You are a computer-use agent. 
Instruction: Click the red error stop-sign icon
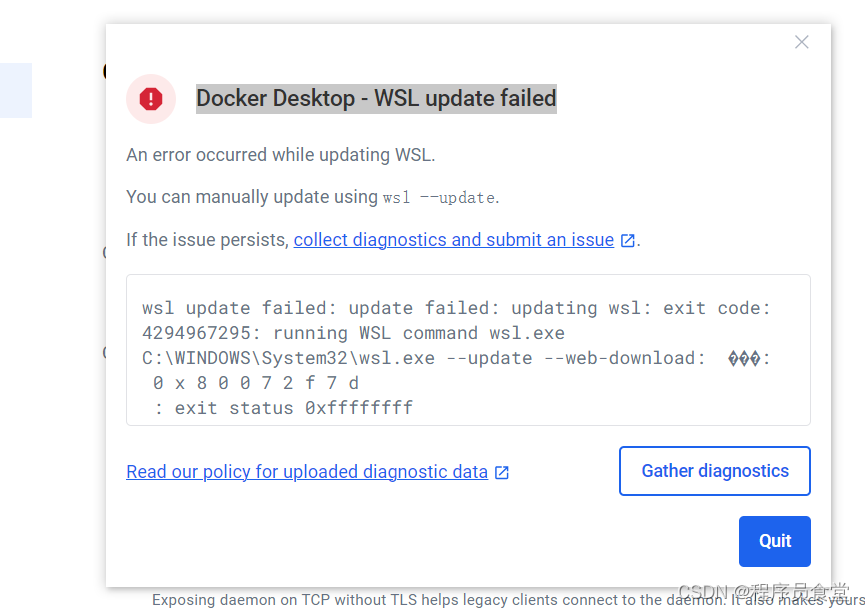pos(151,99)
